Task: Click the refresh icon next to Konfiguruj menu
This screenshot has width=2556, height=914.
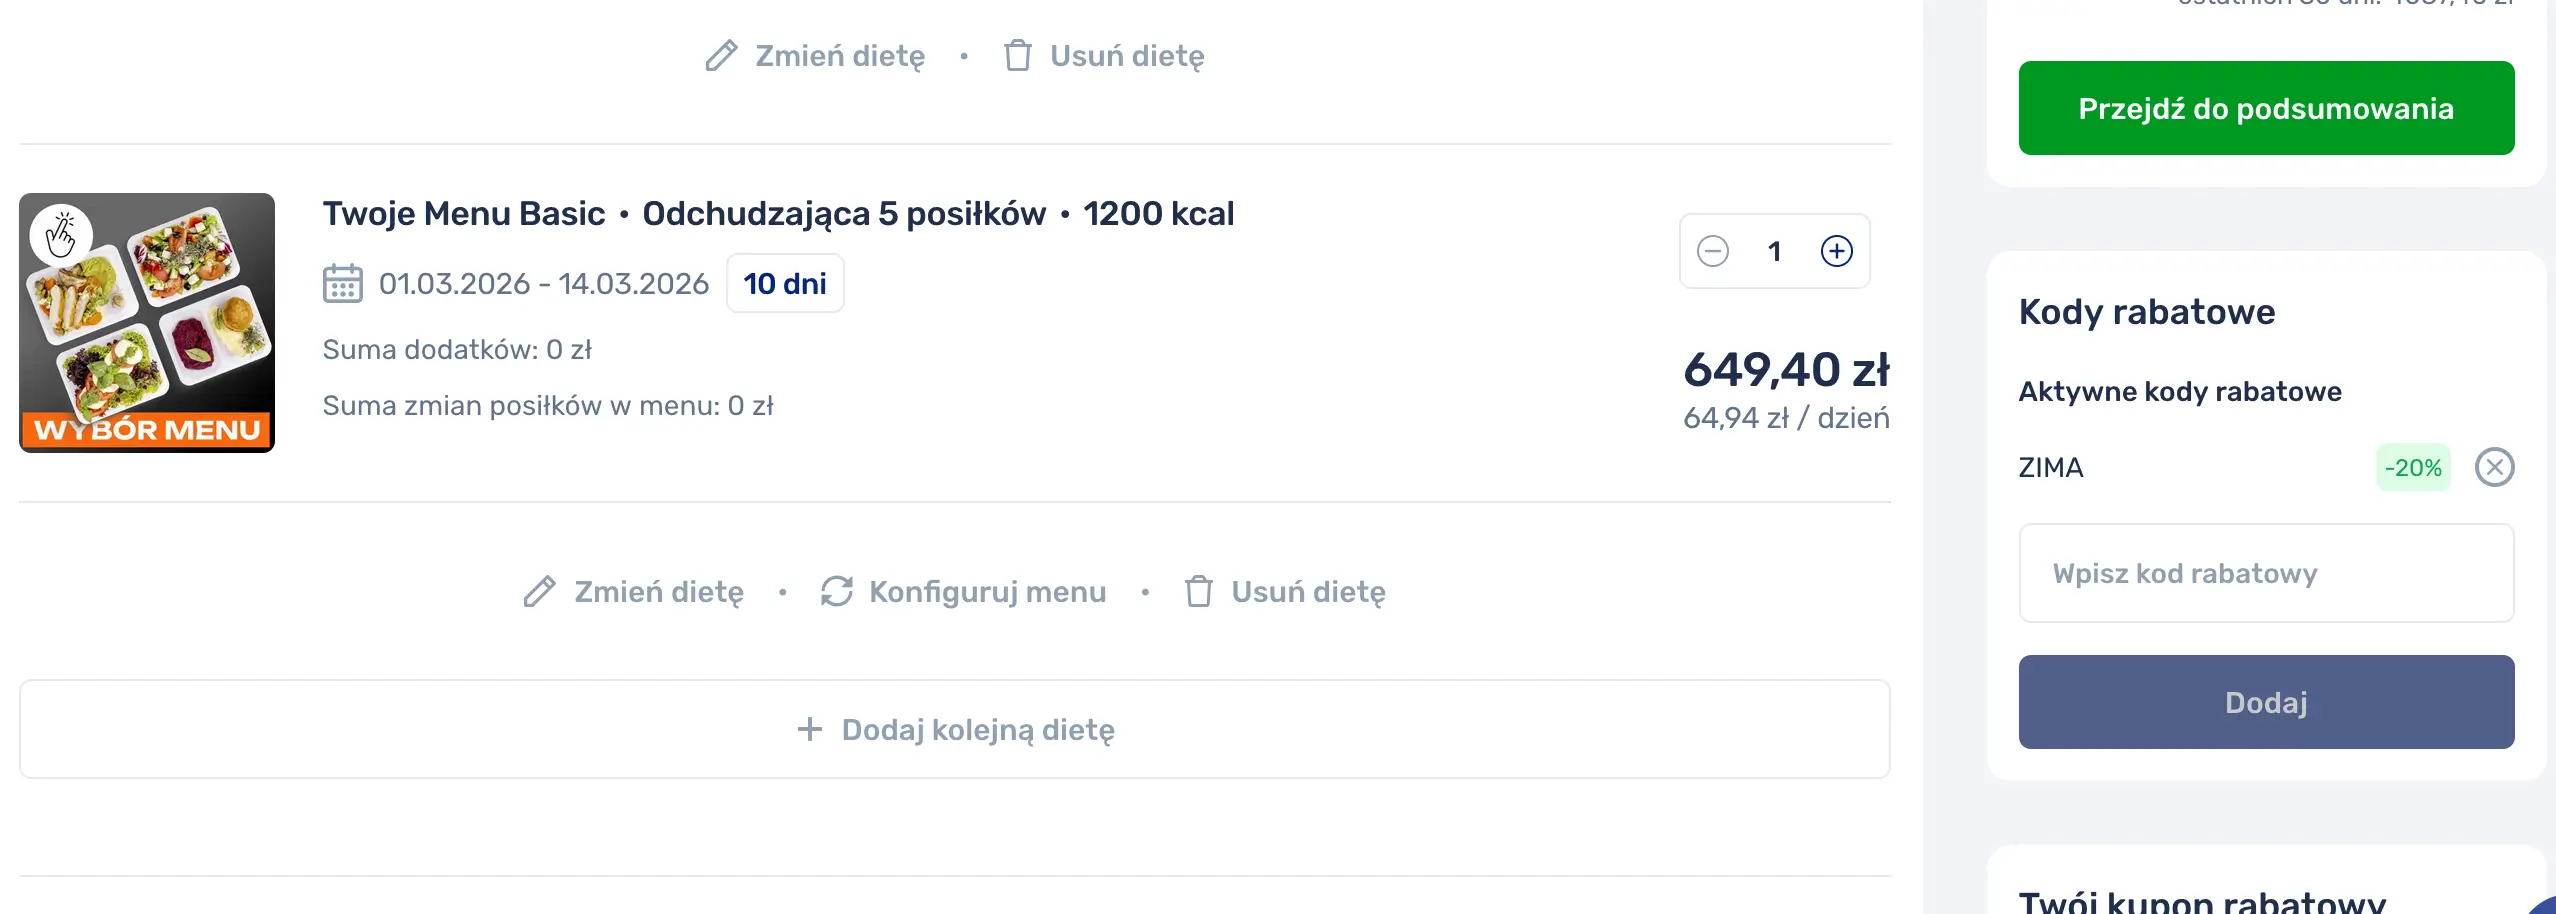Action: 838,591
